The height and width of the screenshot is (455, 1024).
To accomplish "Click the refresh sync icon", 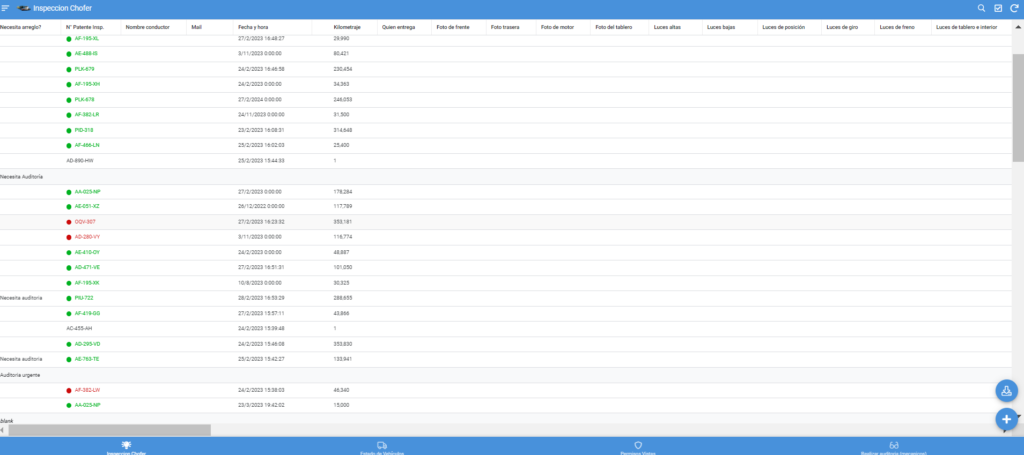I will coord(1012,8).
